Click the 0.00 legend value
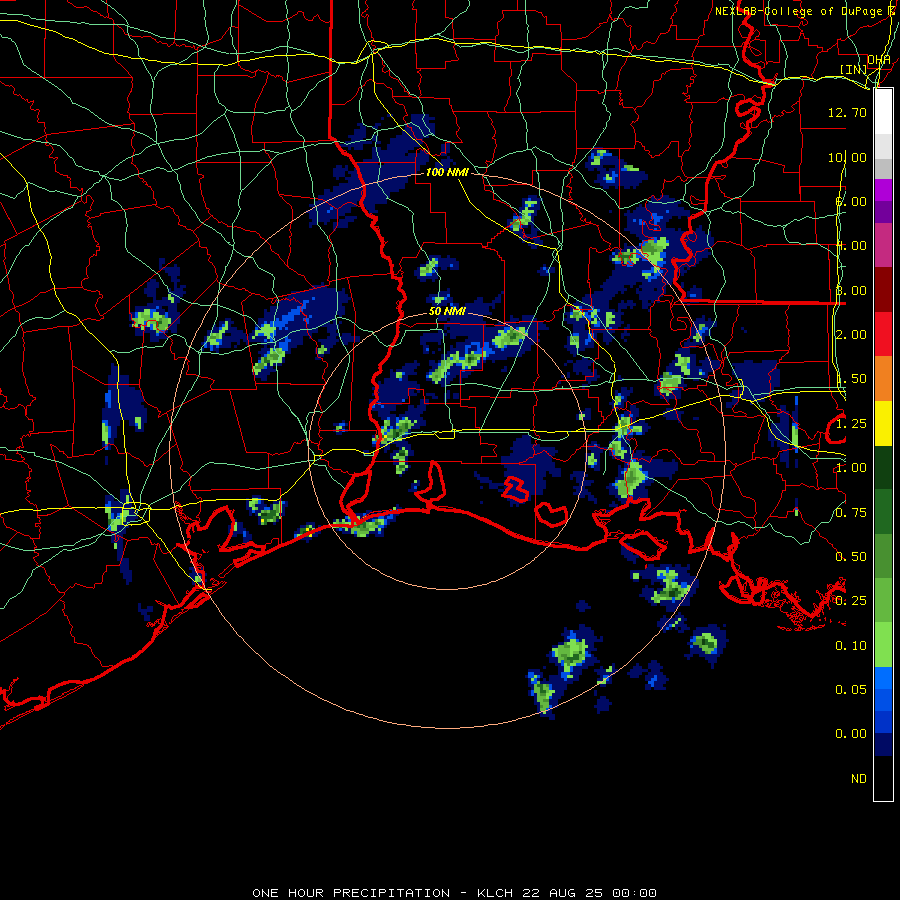900x900 pixels. [851, 734]
